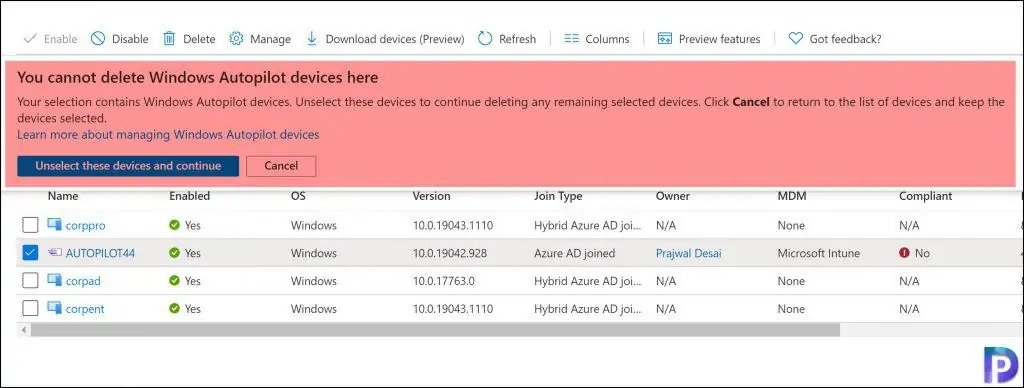
Task: Click version 10.0.17763.0 cell
Action: coord(444,281)
